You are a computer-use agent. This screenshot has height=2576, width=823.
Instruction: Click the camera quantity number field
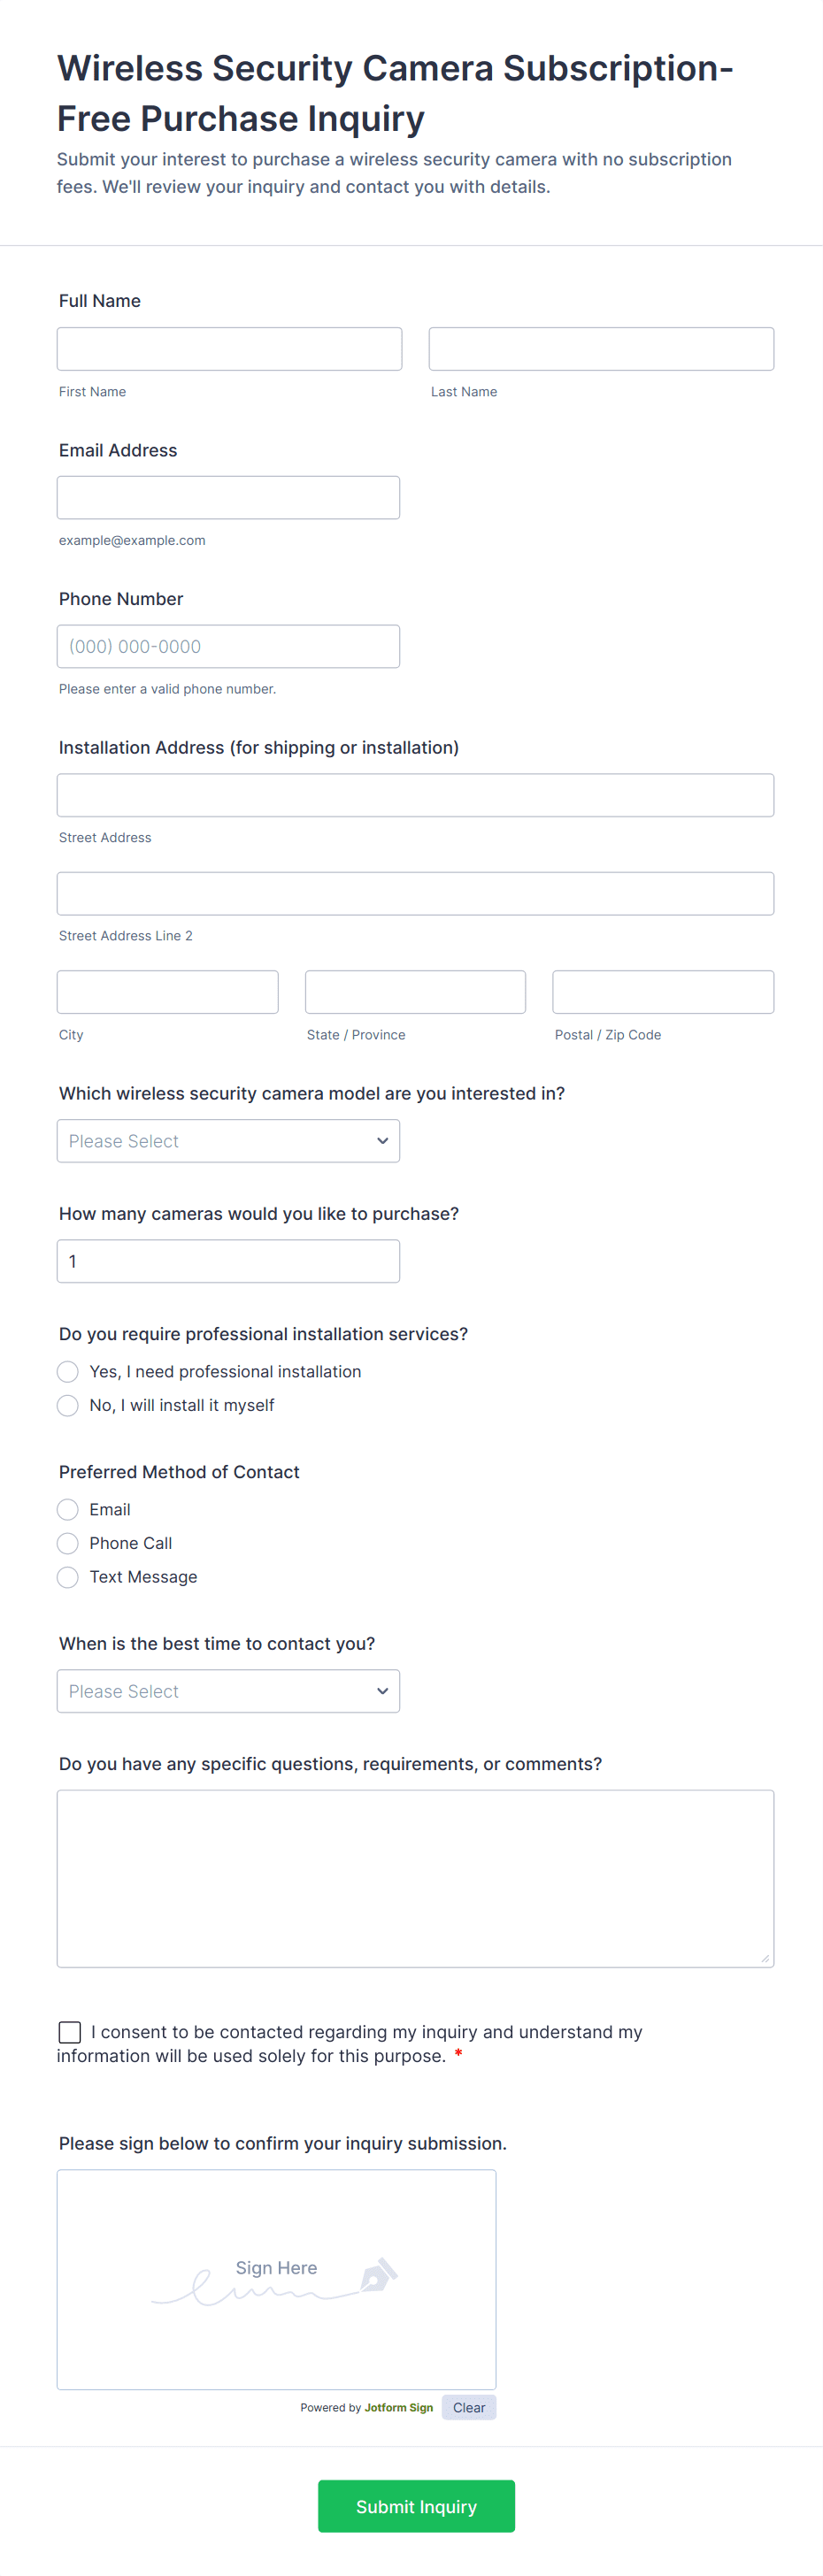click(228, 1262)
